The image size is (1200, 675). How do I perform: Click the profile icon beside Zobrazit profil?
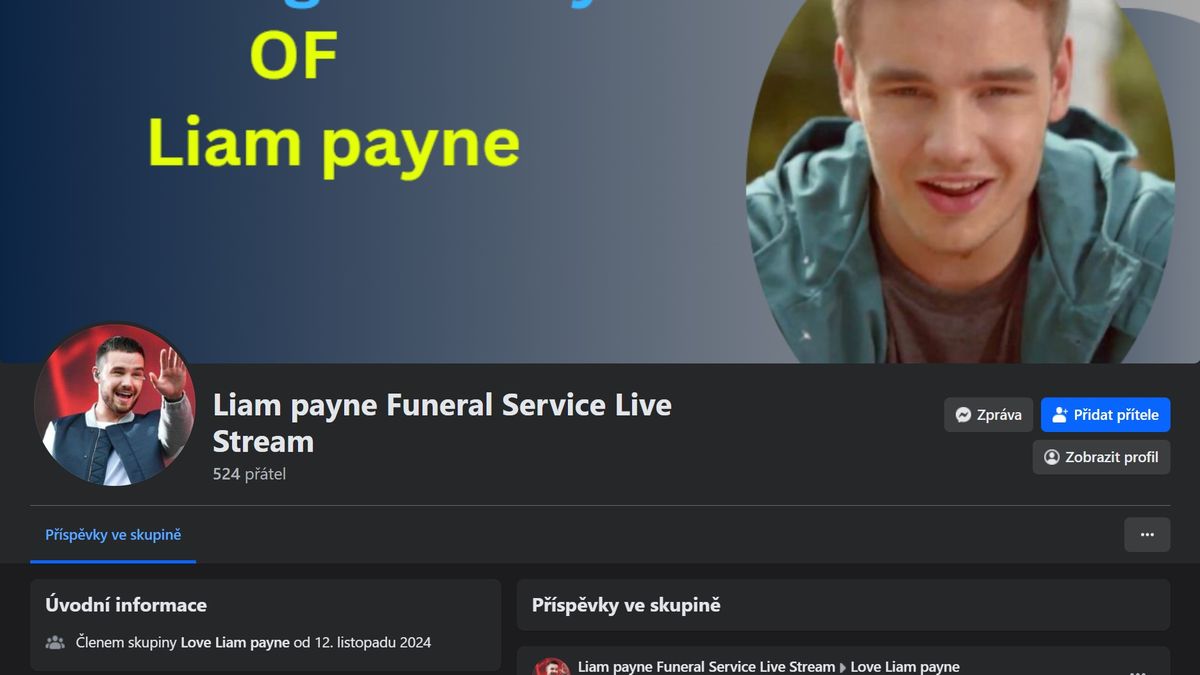pos(1052,457)
